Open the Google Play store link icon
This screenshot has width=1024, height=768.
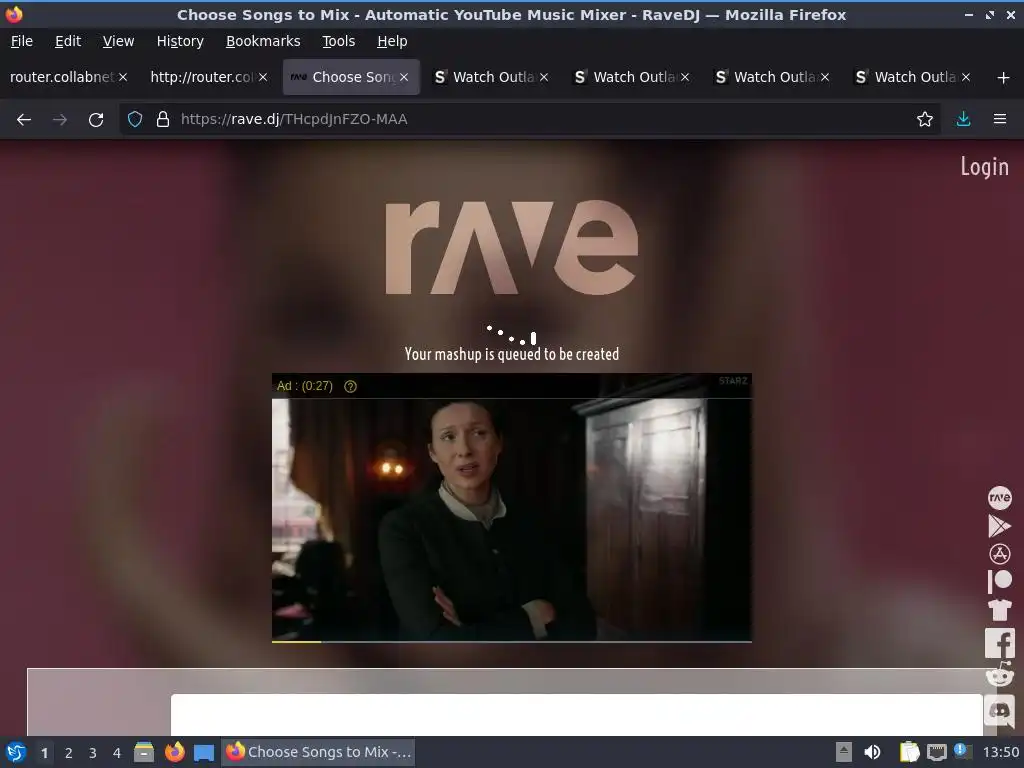[x=999, y=526]
